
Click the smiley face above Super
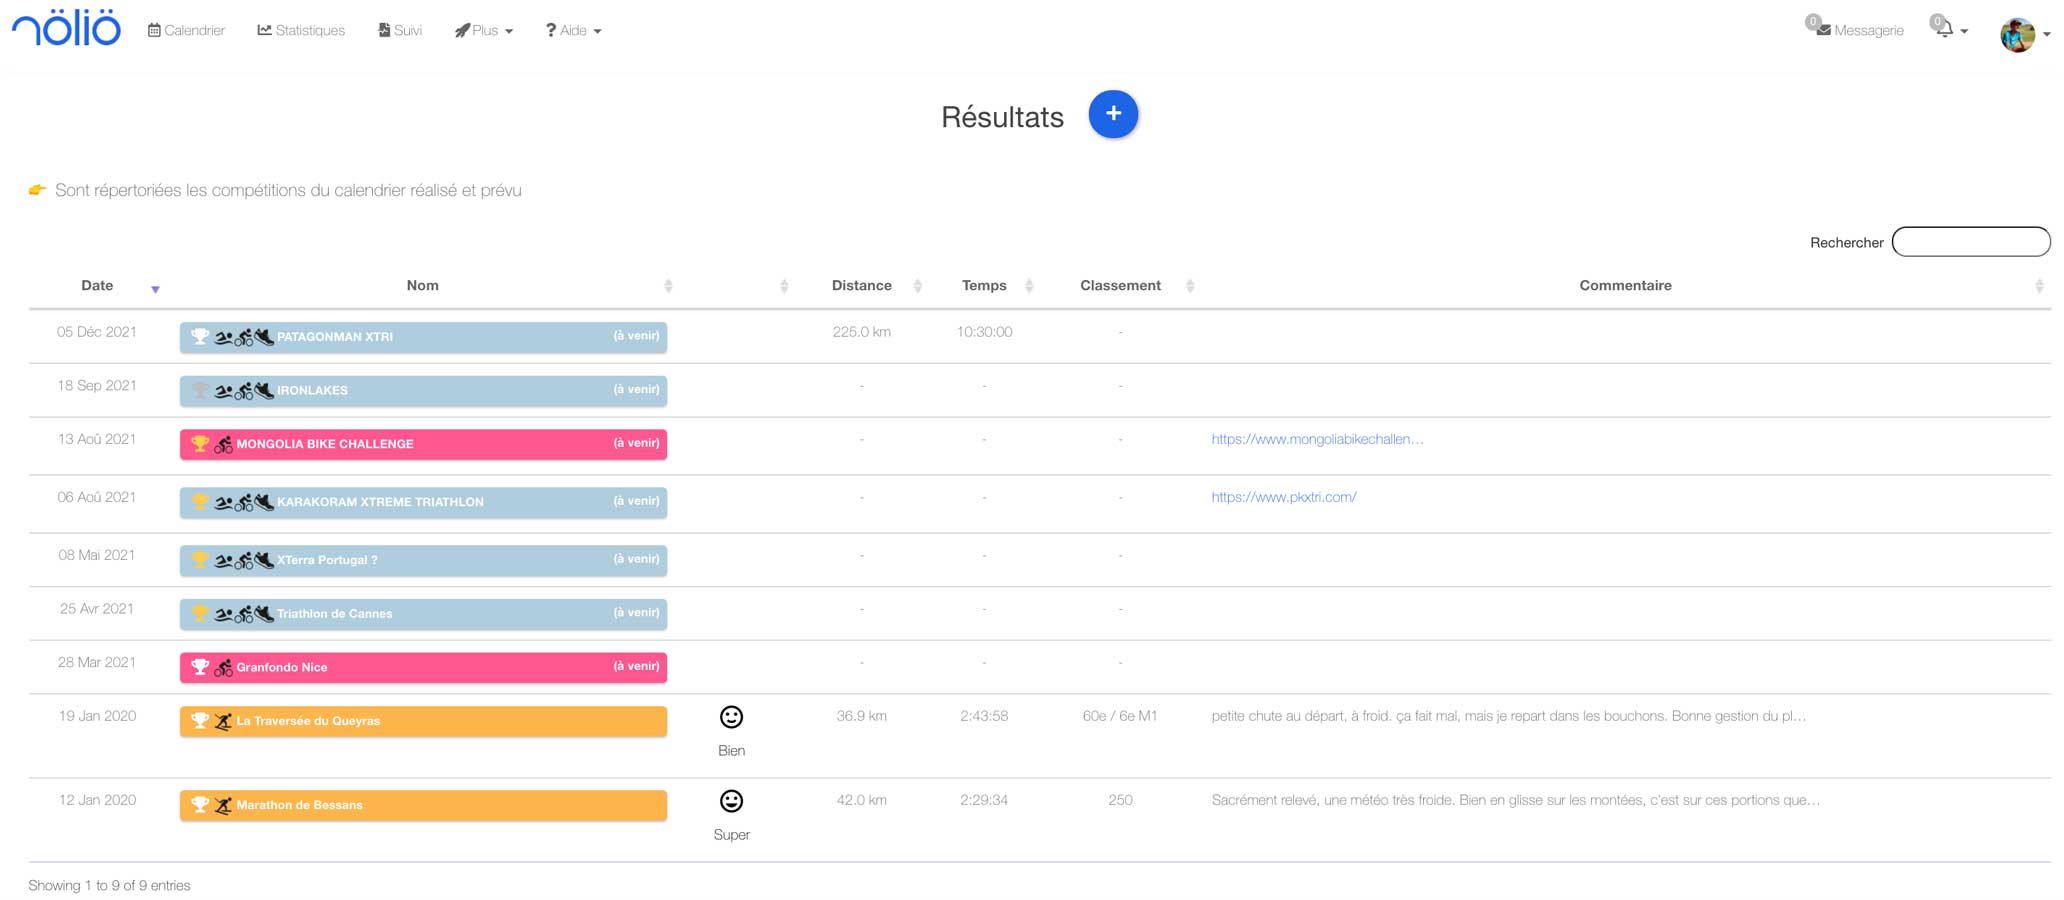pyautogui.click(x=731, y=801)
